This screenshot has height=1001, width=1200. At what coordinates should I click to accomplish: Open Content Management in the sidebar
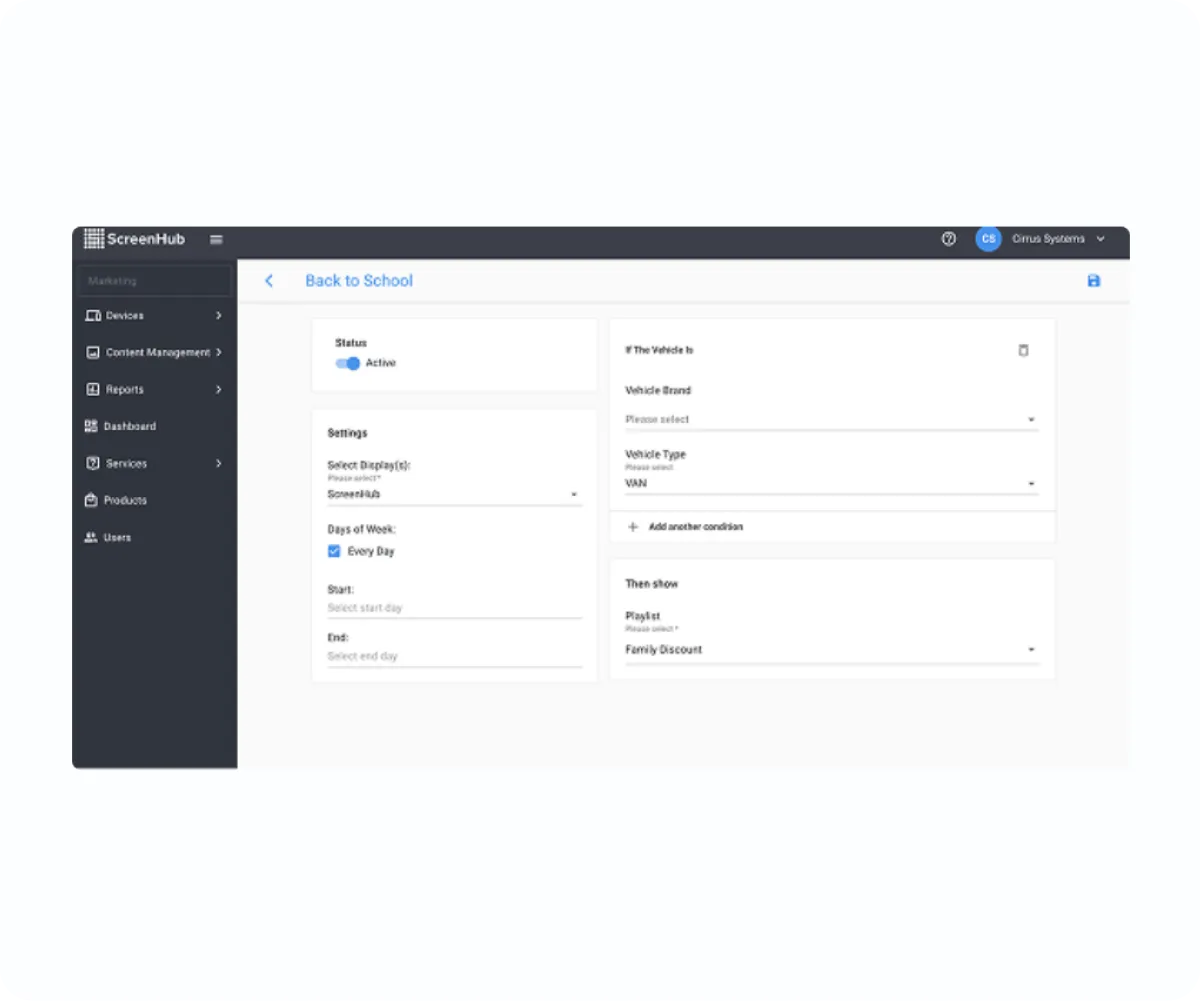[154, 353]
